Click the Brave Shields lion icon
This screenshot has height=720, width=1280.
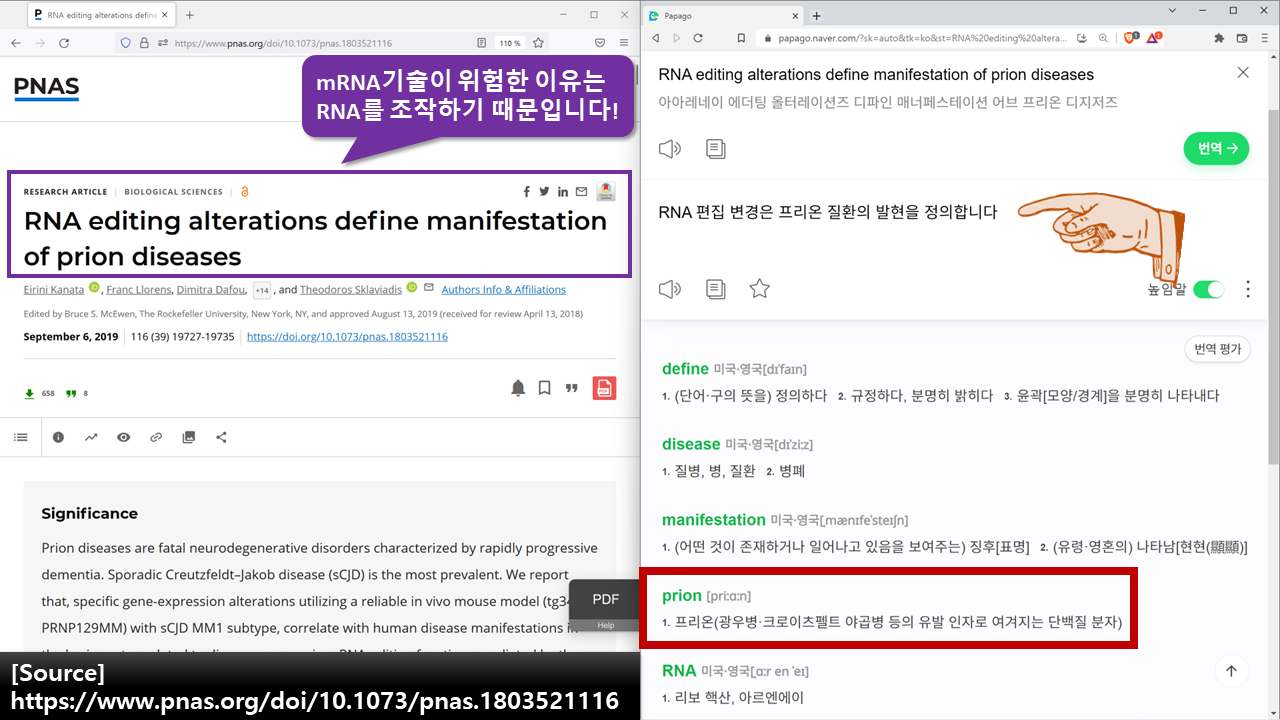click(1130, 38)
